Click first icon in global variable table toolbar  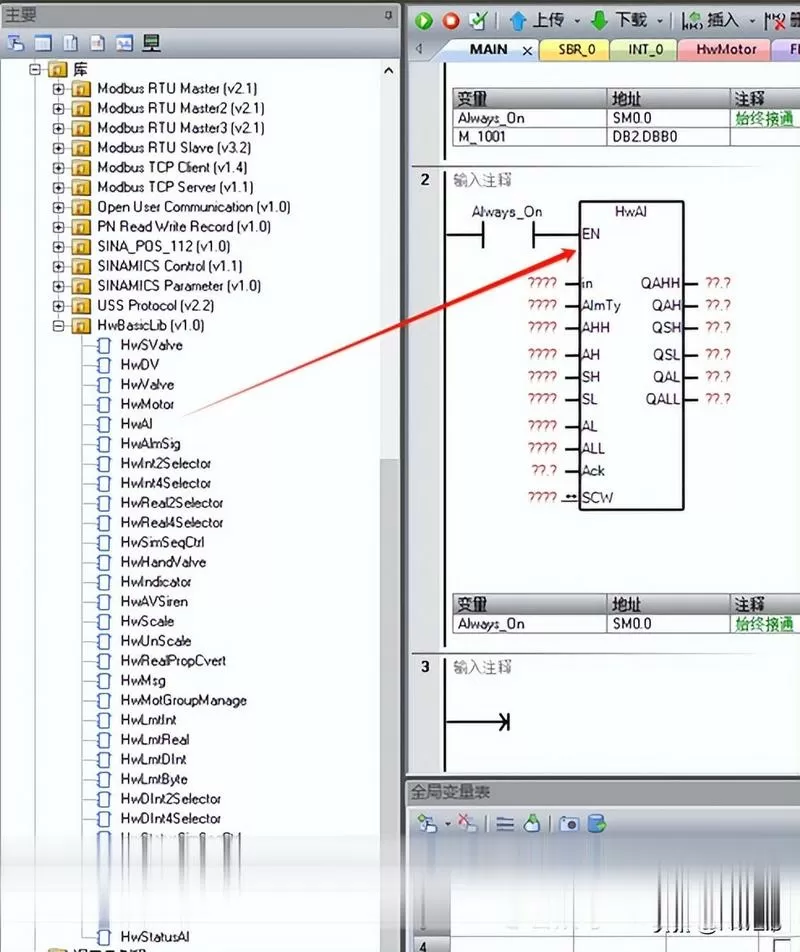tap(427, 824)
